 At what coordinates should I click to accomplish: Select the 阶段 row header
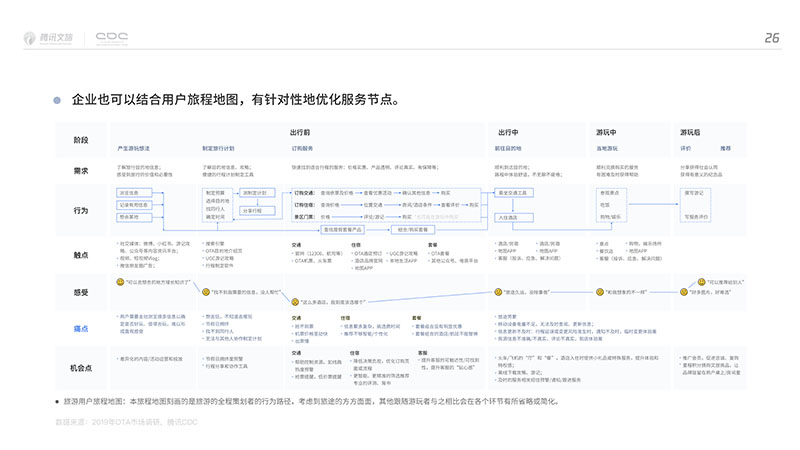[81, 140]
